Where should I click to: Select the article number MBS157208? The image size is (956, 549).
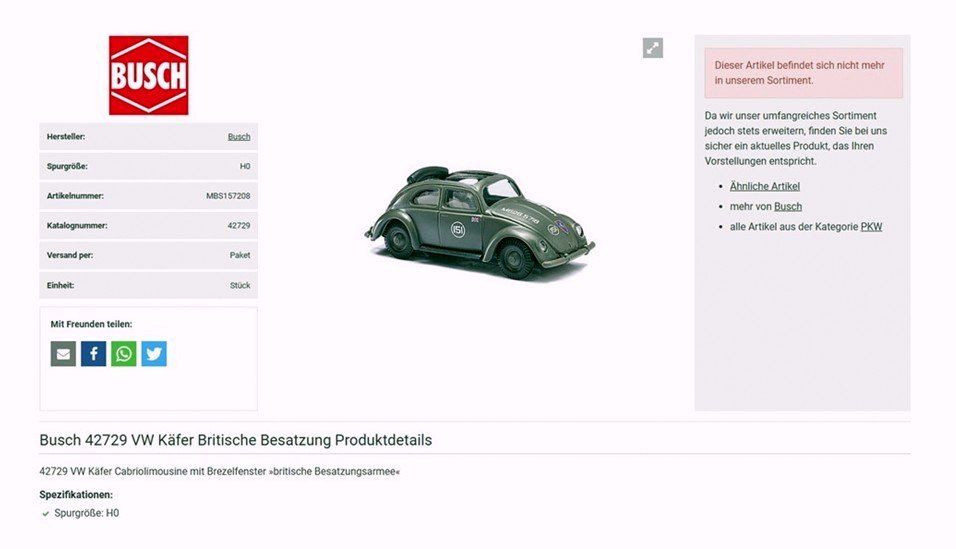click(228, 196)
